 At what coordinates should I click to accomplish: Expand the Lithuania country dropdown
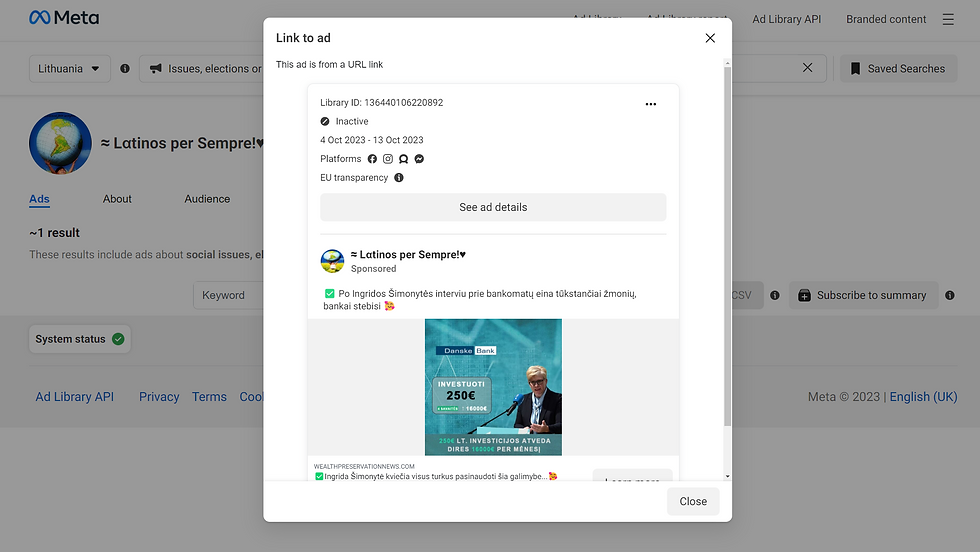pos(69,69)
